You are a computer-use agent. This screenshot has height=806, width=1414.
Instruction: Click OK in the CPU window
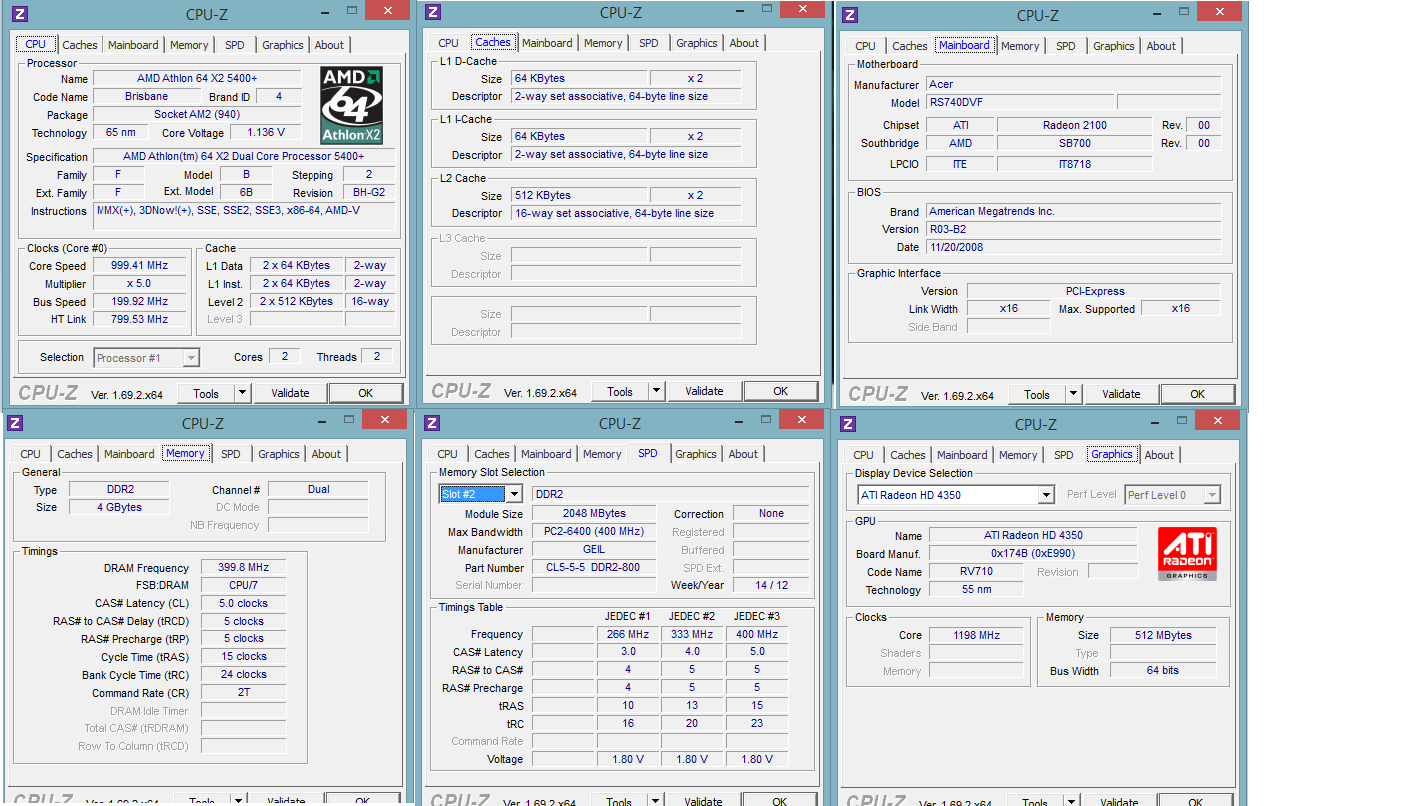tap(366, 394)
